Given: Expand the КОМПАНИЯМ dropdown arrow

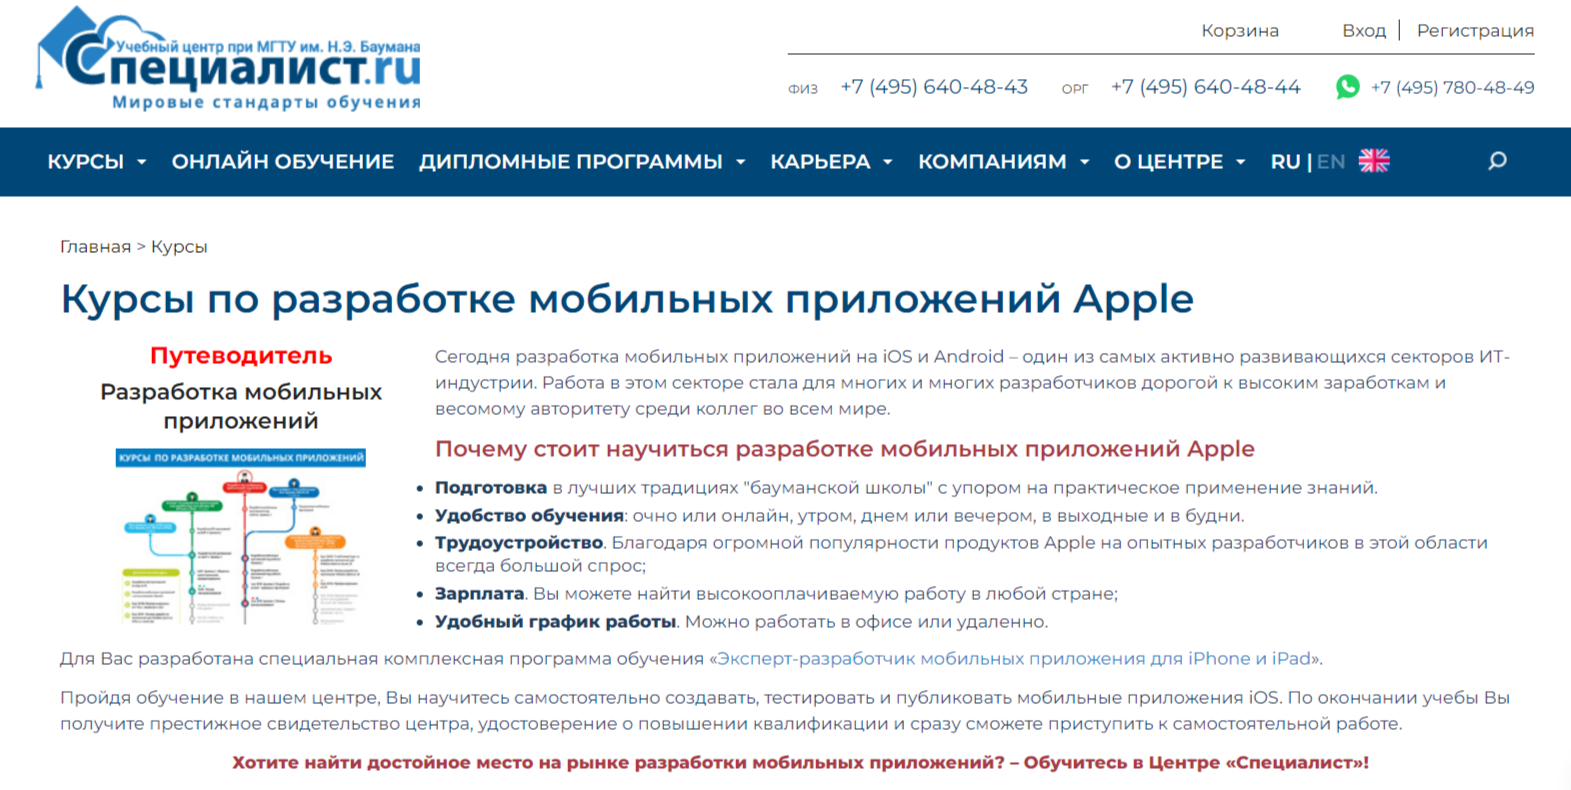Looking at the screenshot, I should pos(1084,162).
